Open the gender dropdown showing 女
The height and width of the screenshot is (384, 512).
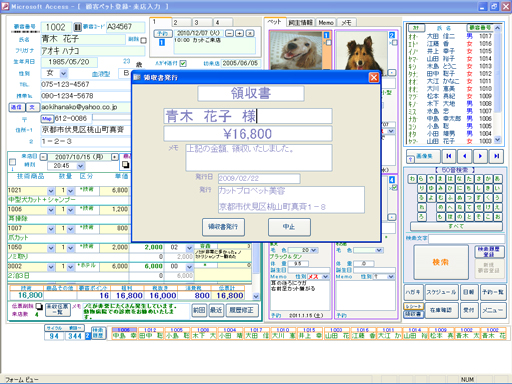coord(64,73)
